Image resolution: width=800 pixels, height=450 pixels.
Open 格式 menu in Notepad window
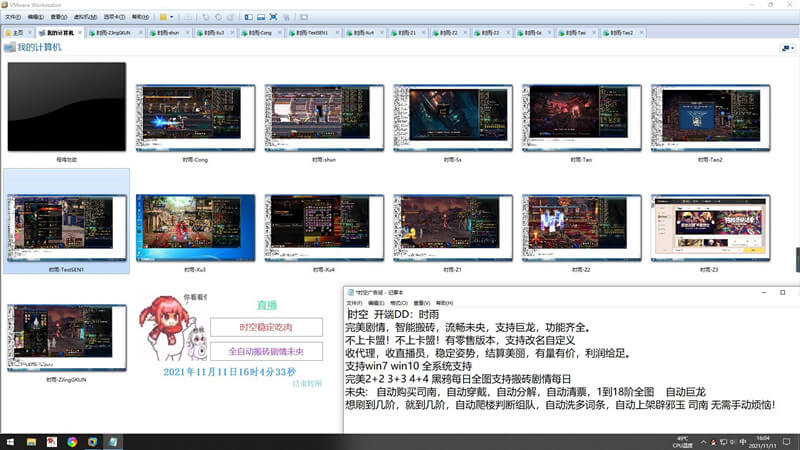[398, 303]
